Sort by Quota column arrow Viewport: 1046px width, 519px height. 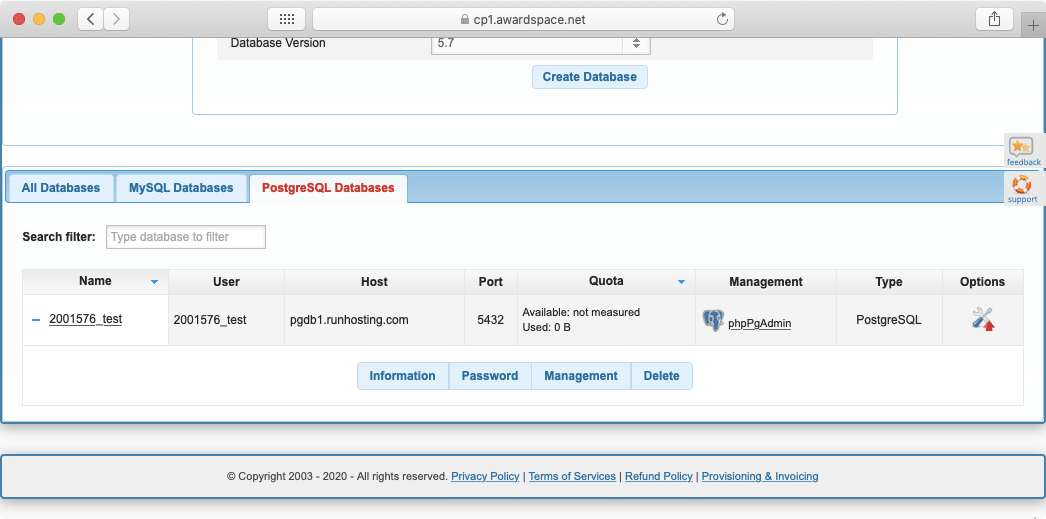pos(681,283)
